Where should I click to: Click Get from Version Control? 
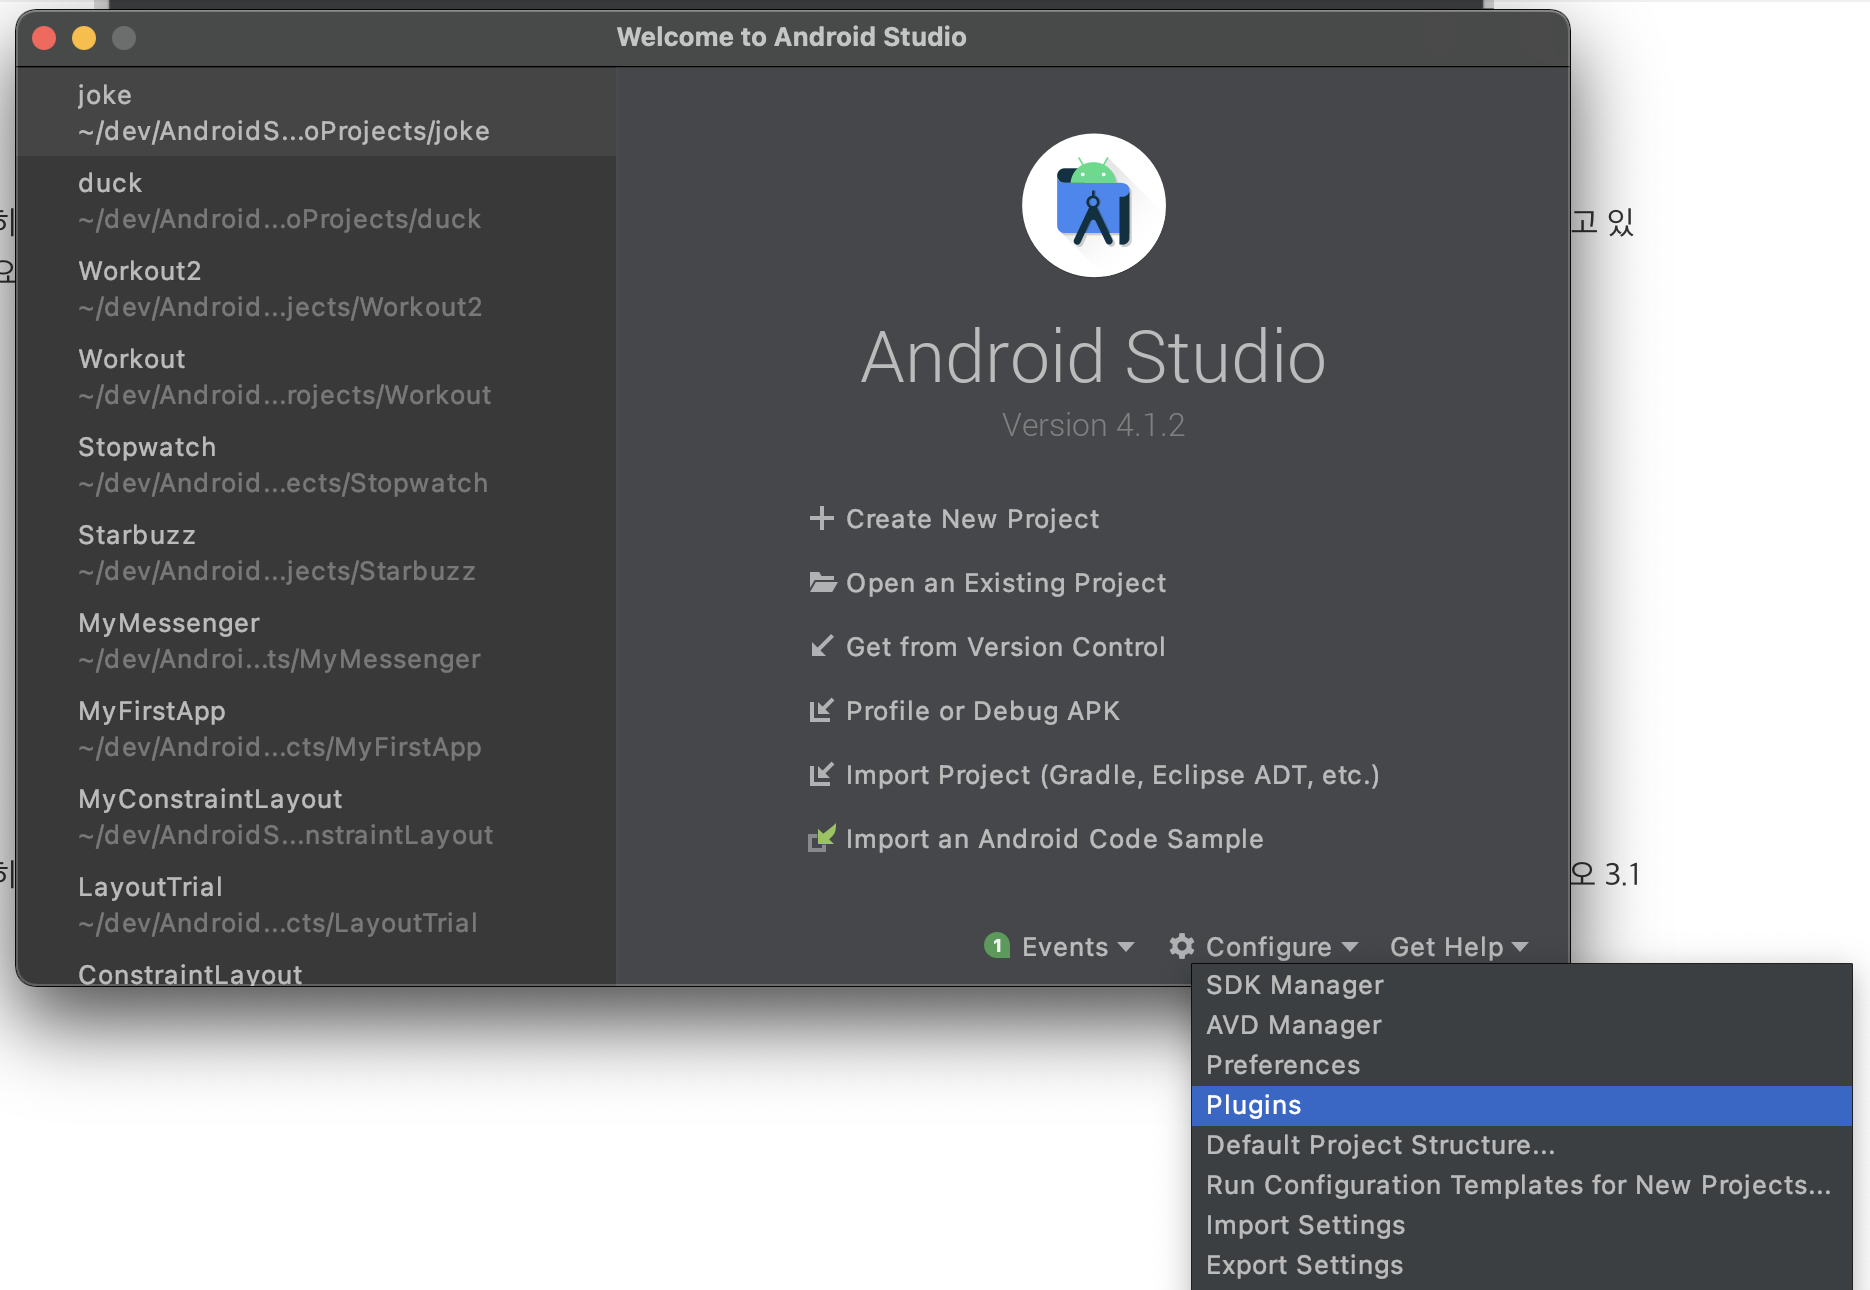pyautogui.click(x=1005, y=647)
